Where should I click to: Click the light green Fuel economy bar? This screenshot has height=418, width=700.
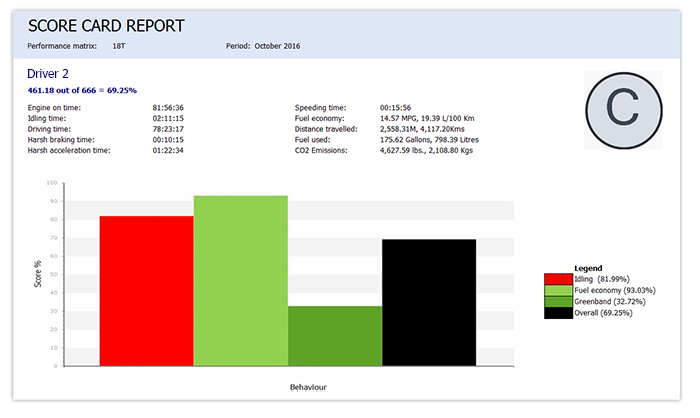coord(240,280)
